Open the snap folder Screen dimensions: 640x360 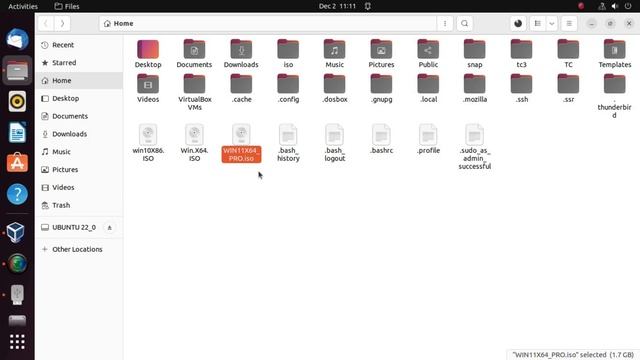pyautogui.click(x=474, y=50)
